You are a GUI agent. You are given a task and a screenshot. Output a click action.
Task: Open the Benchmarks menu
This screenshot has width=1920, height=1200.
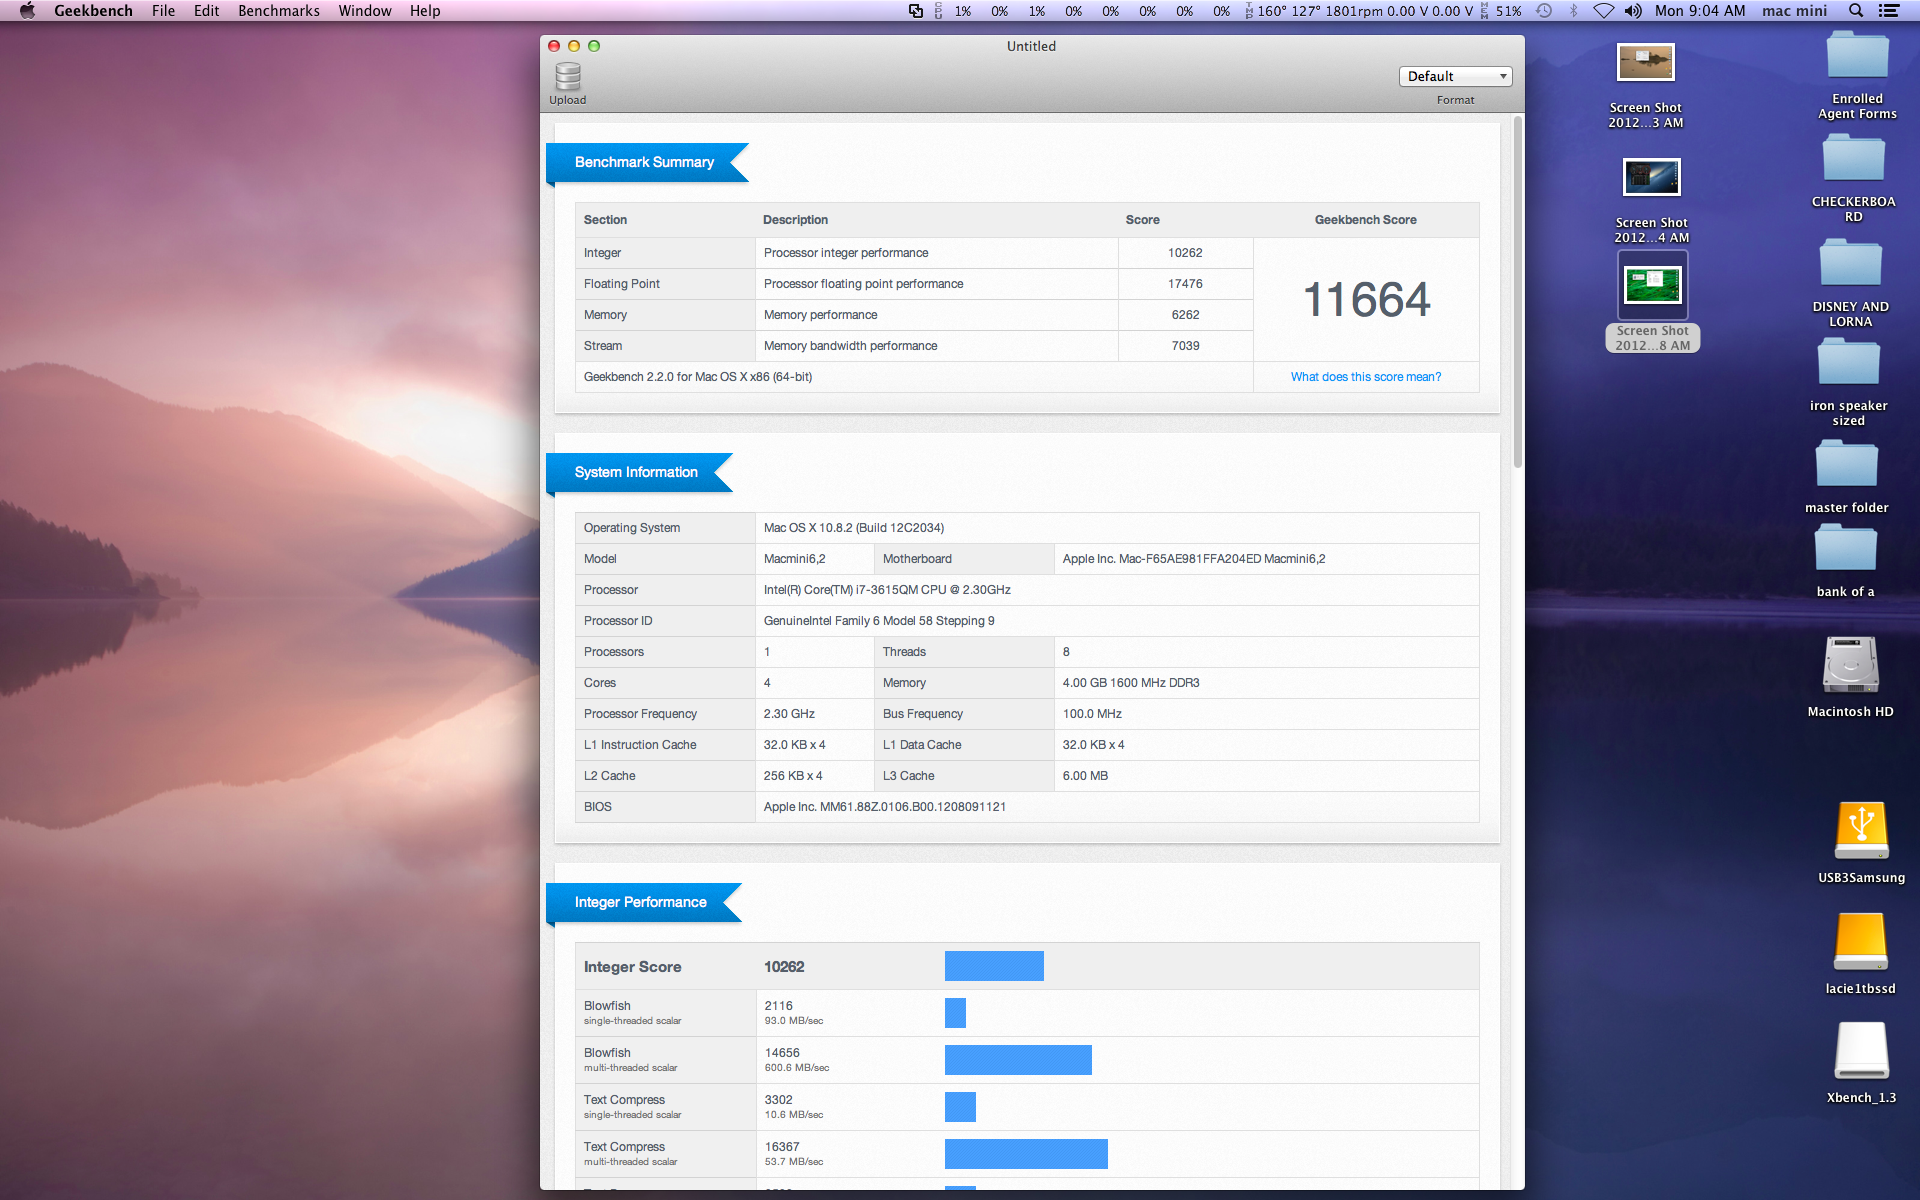279,11
